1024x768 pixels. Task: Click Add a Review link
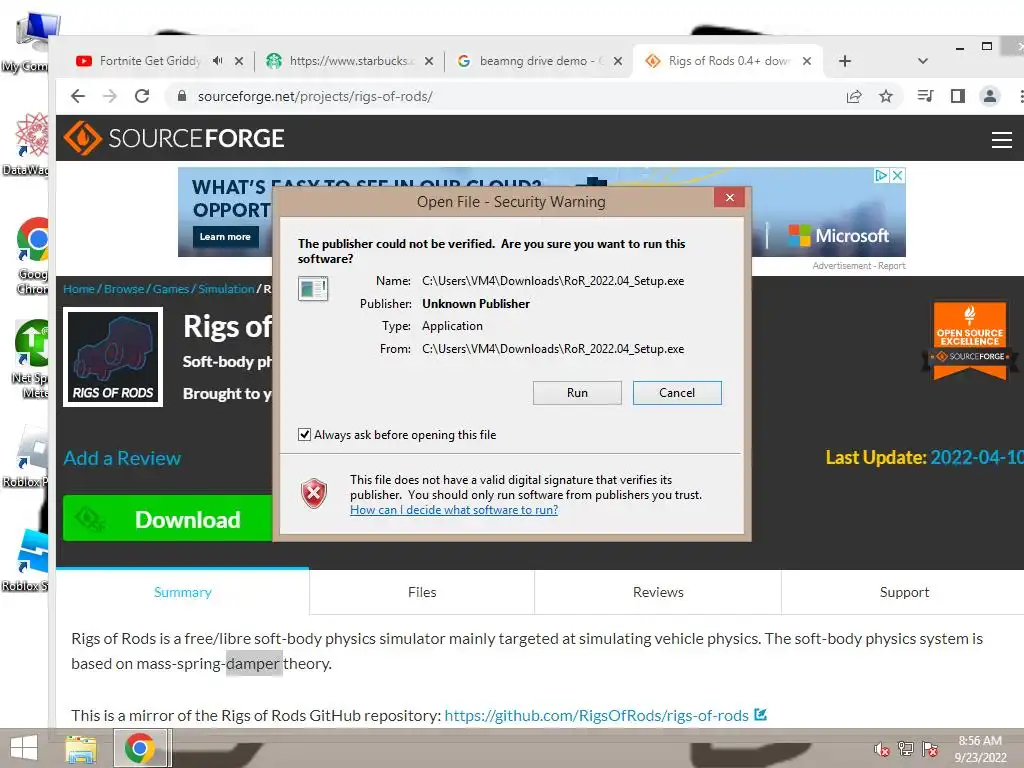[x=122, y=458]
